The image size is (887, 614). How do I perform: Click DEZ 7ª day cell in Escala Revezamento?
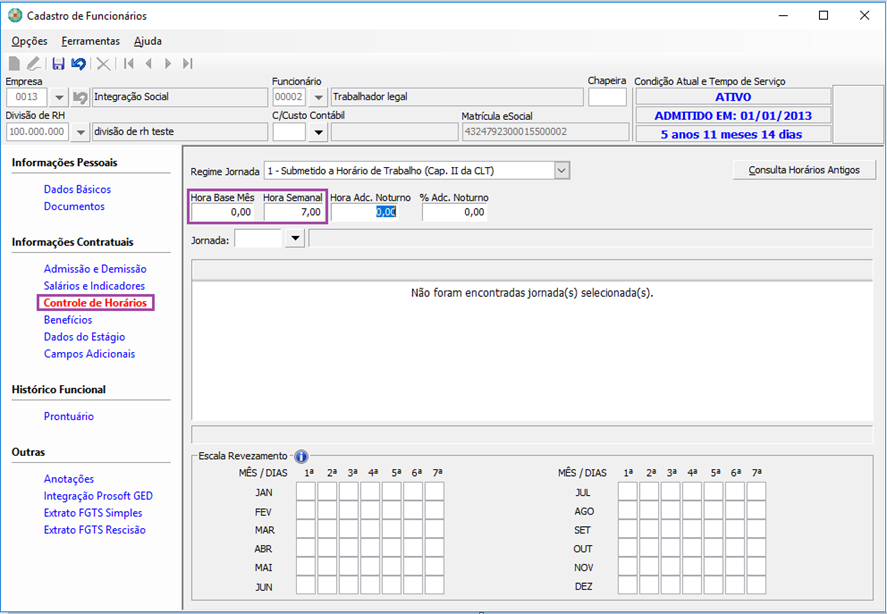(756, 585)
